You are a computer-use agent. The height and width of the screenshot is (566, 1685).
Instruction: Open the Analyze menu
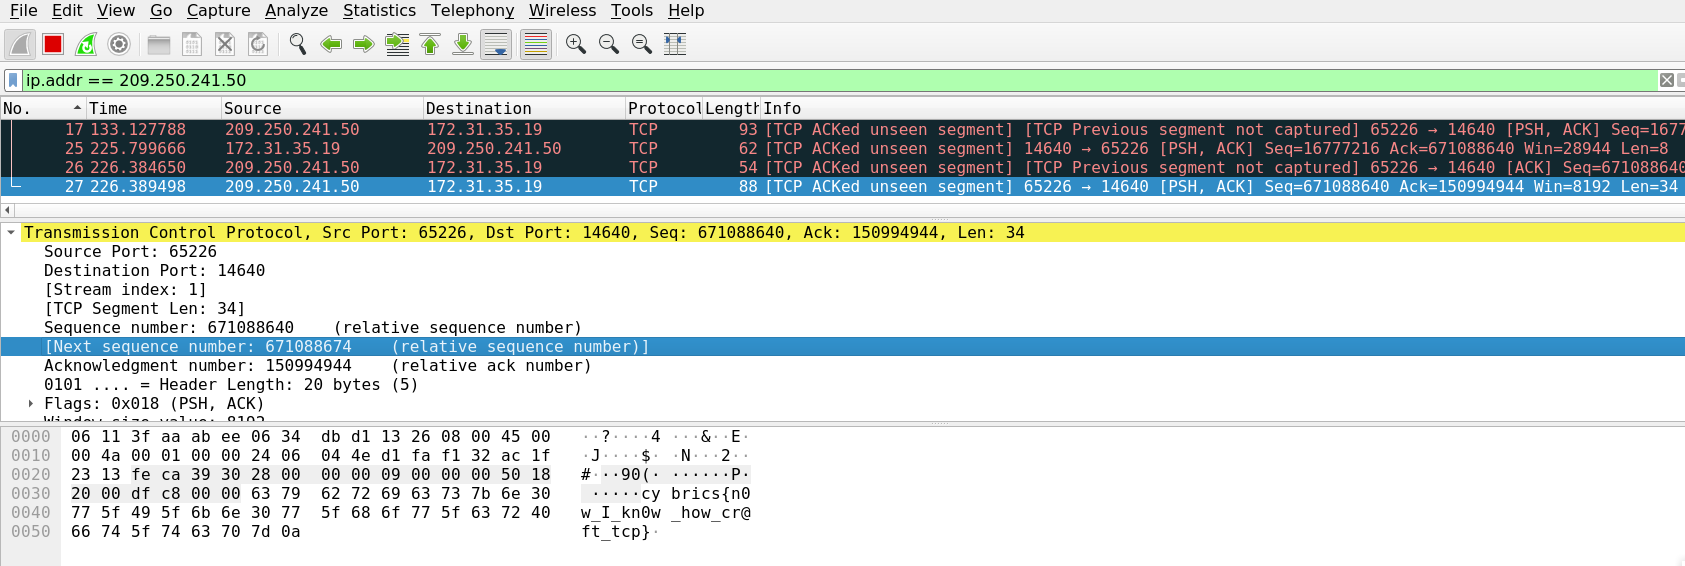pyautogui.click(x=296, y=10)
